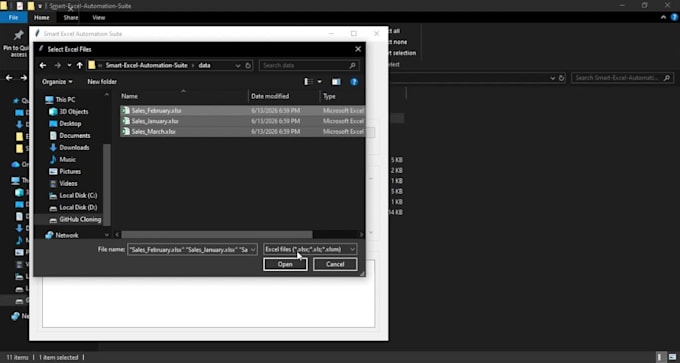680x363 pixels.
Task: Refresh the Explorer window address bar
Action: tap(562, 78)
